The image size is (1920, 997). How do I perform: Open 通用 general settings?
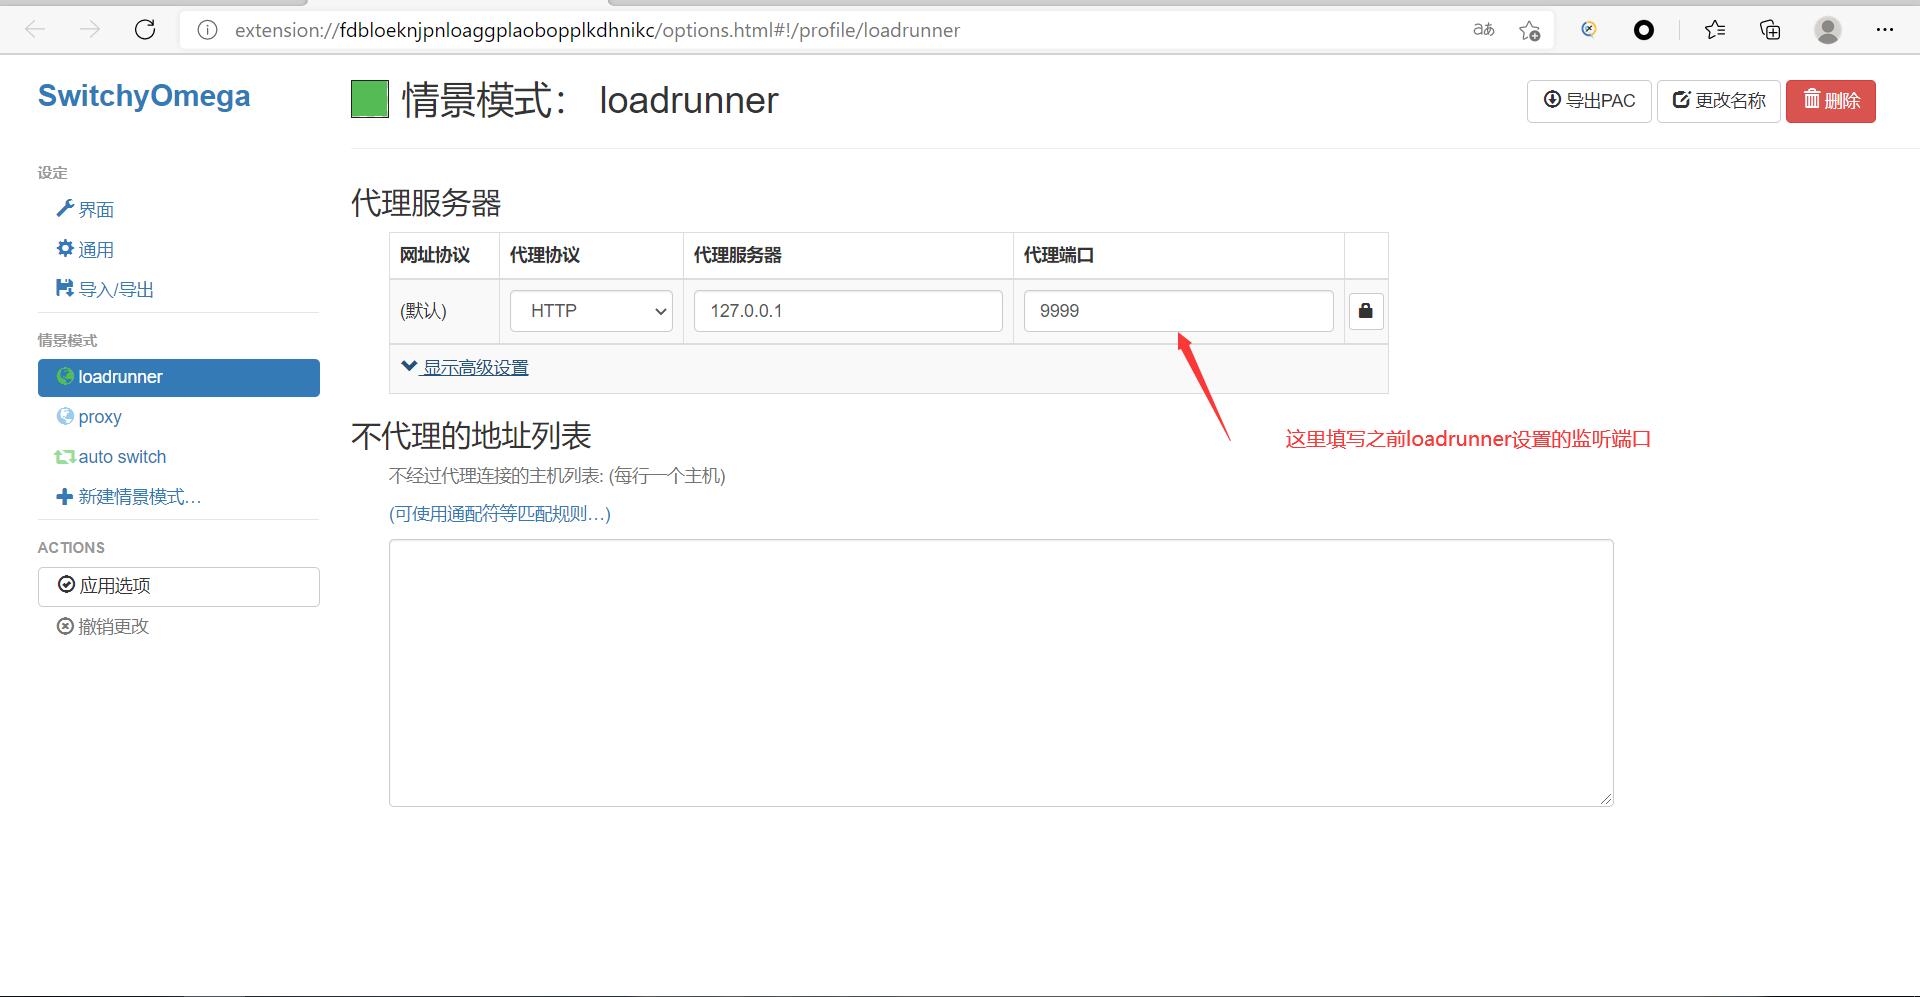click(86, 249)
